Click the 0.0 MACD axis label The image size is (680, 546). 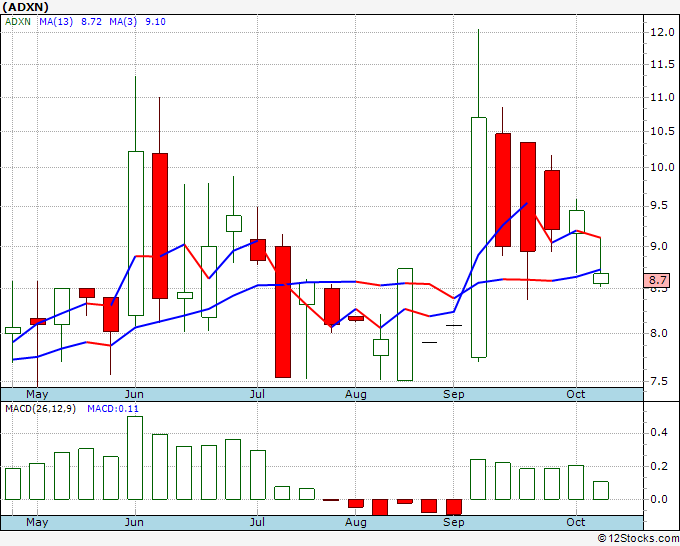pos(659,499)
